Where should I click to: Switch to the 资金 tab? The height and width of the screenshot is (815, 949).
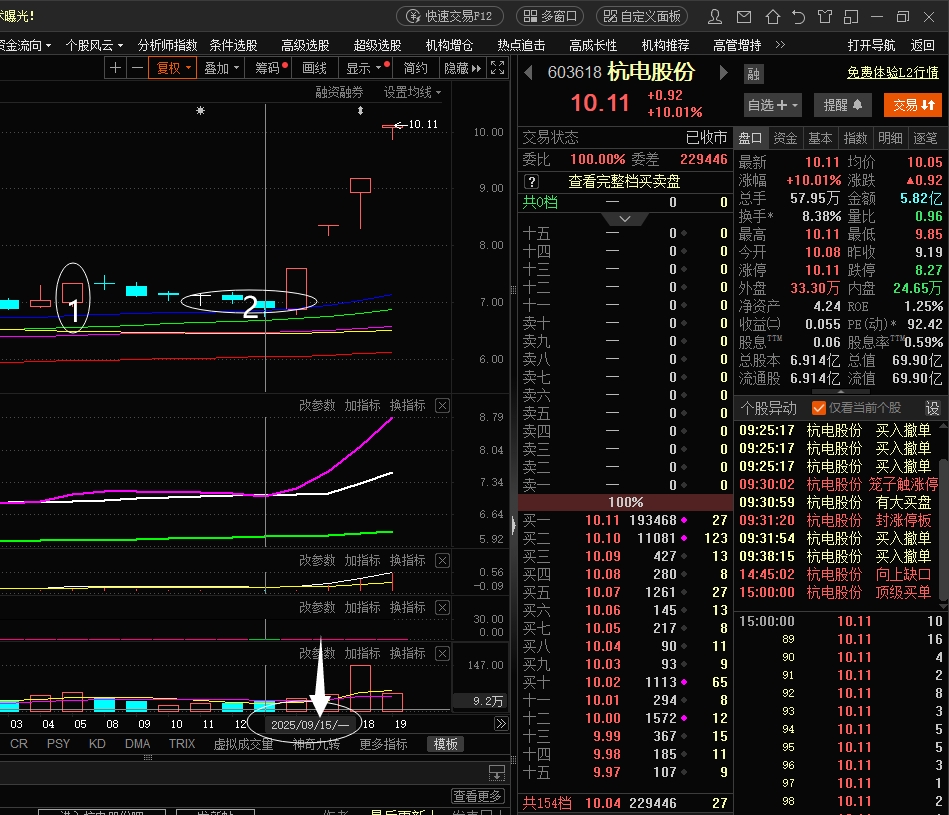(x=785, y=138)
